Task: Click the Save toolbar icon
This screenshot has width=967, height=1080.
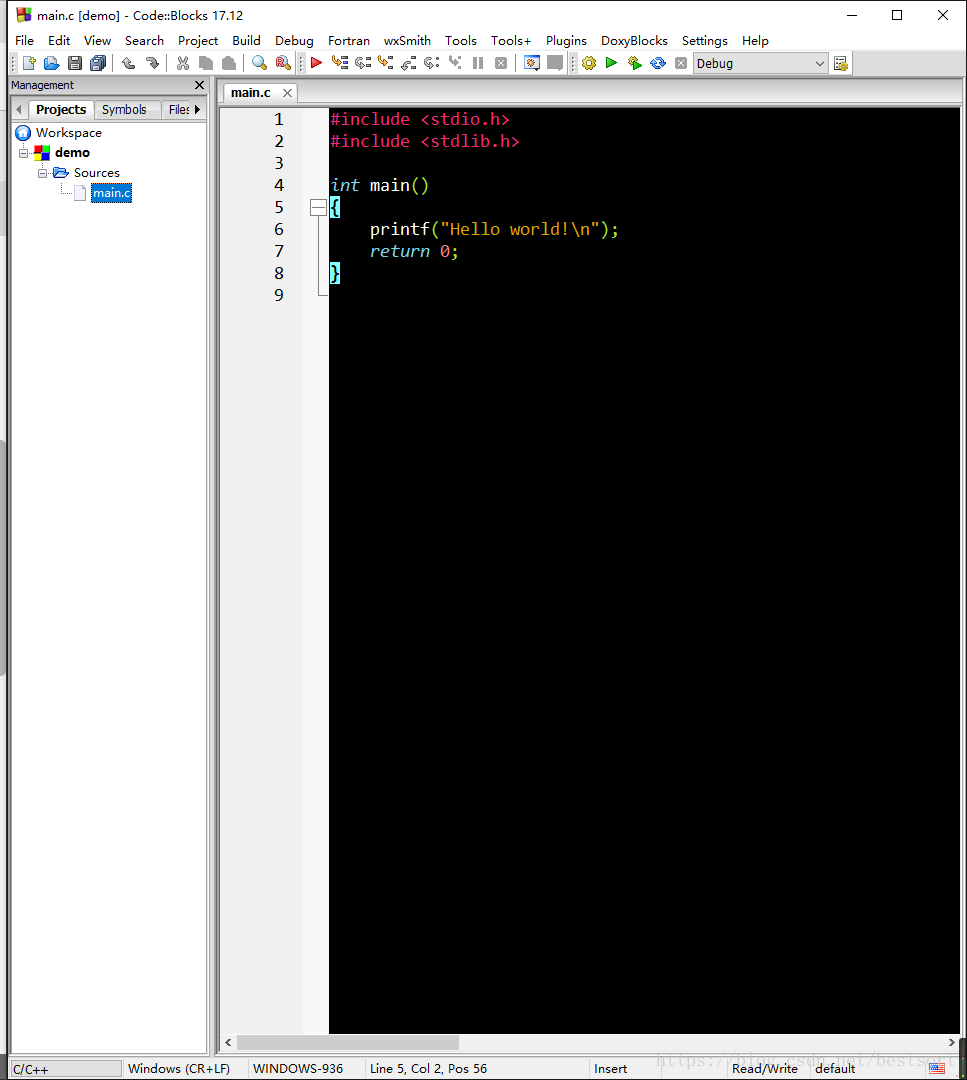Action: (75, 63)
